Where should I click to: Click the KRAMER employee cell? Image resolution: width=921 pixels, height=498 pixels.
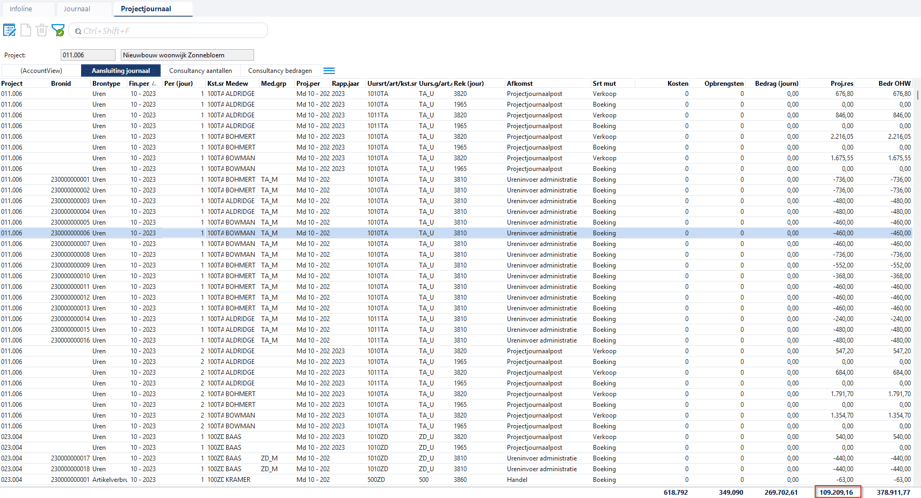(238, 480)
